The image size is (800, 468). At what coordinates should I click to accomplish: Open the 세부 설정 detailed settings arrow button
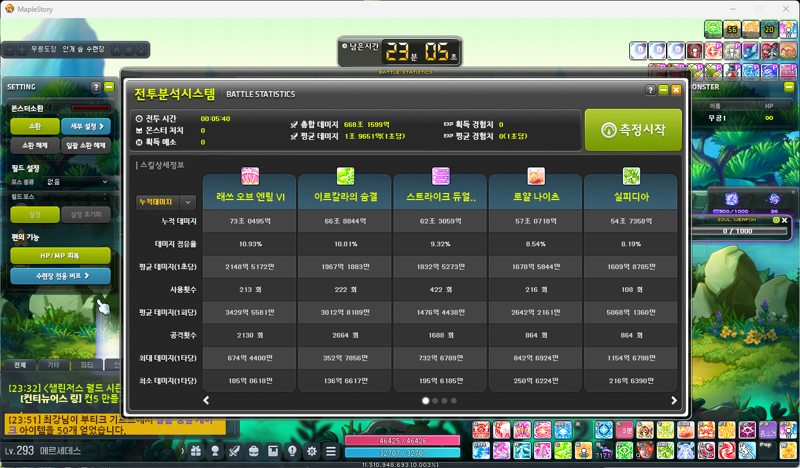point(86,126)
